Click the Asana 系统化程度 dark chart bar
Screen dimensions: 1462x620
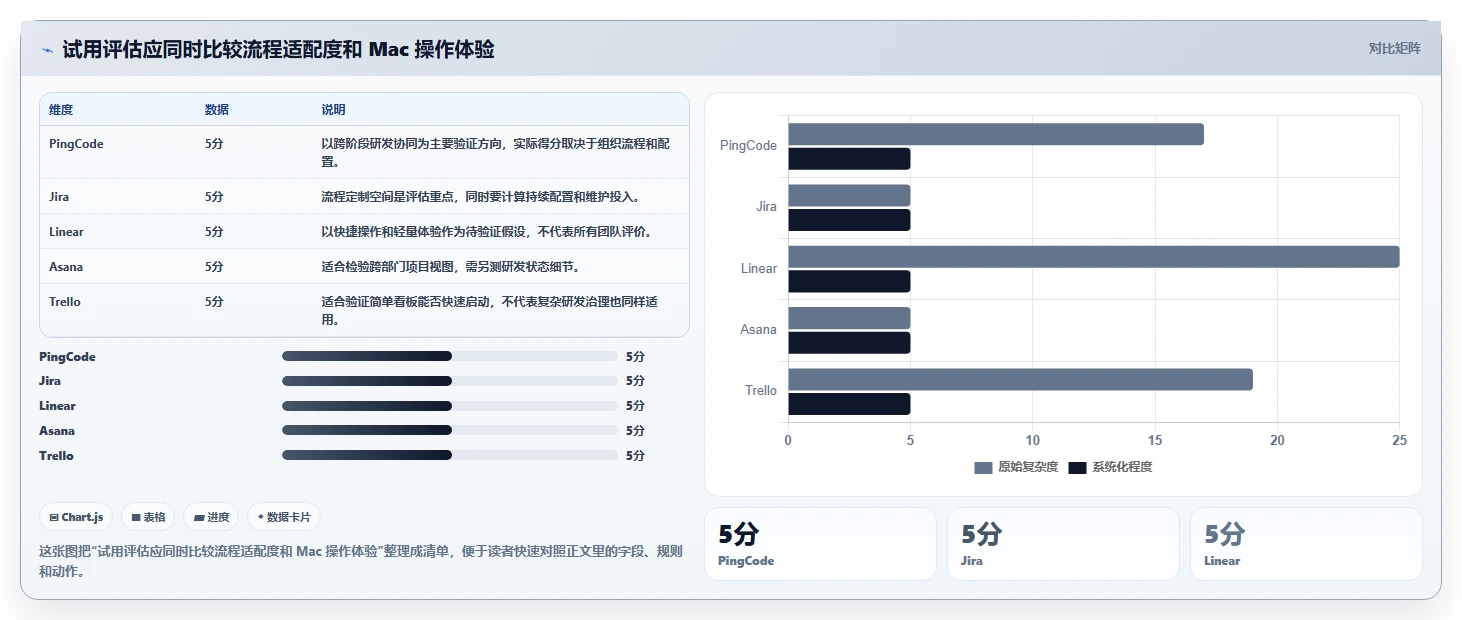[x=849, y=343]
